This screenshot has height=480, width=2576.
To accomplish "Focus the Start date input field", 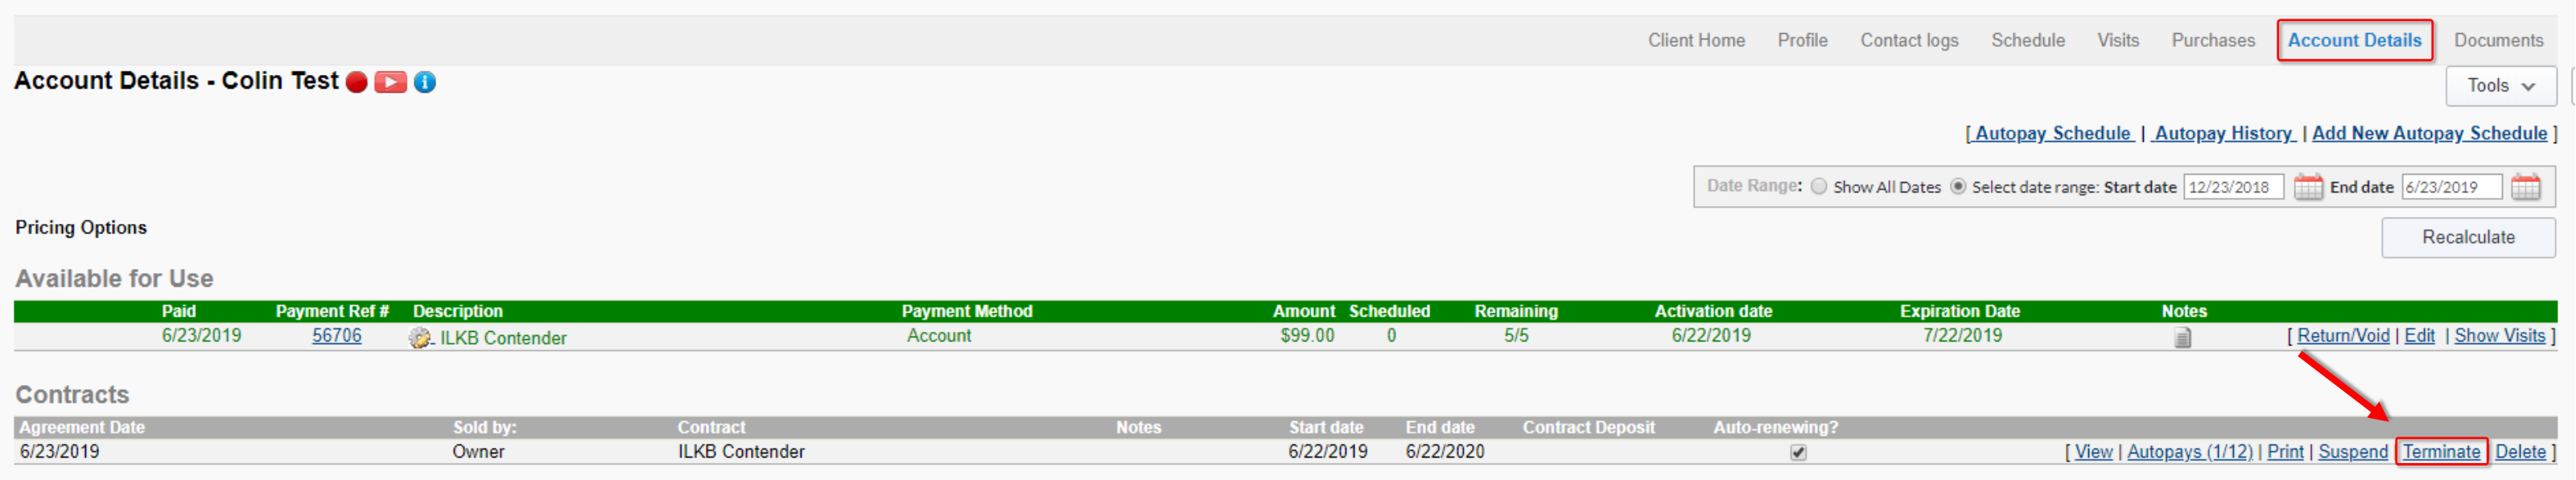I will 2233,187.
